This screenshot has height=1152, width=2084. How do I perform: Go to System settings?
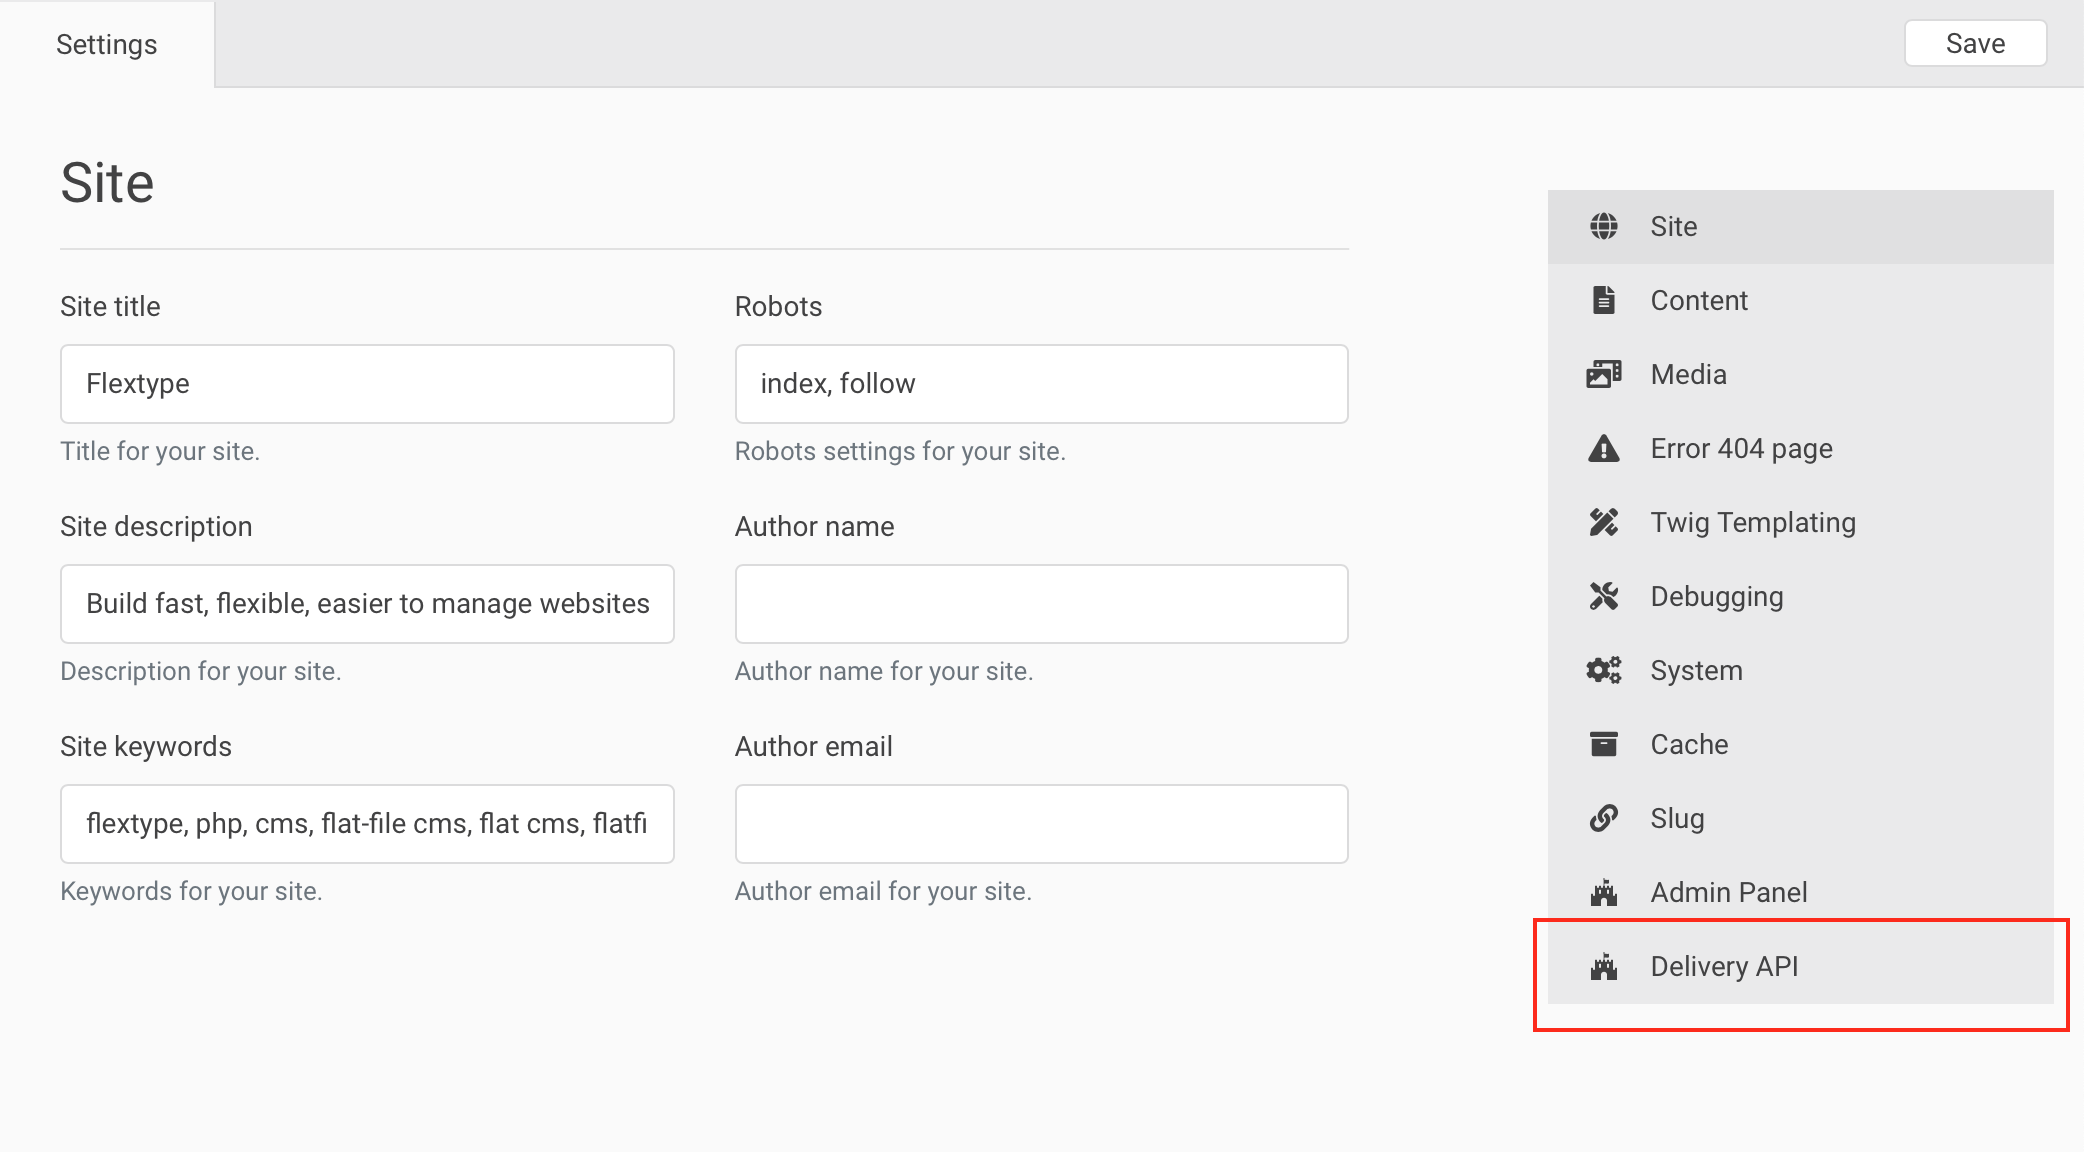(x=1801, y=671)
